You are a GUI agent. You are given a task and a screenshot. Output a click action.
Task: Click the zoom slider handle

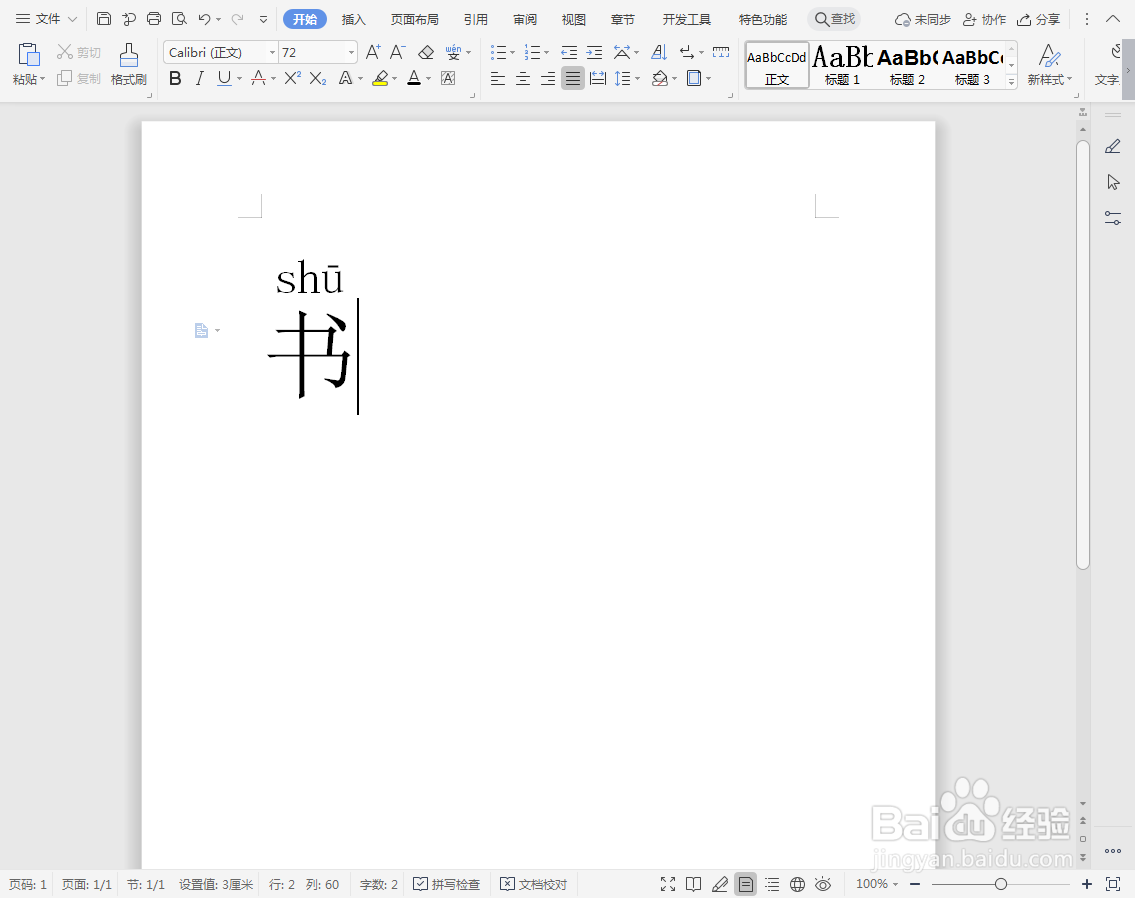[x=1000, y=884]
